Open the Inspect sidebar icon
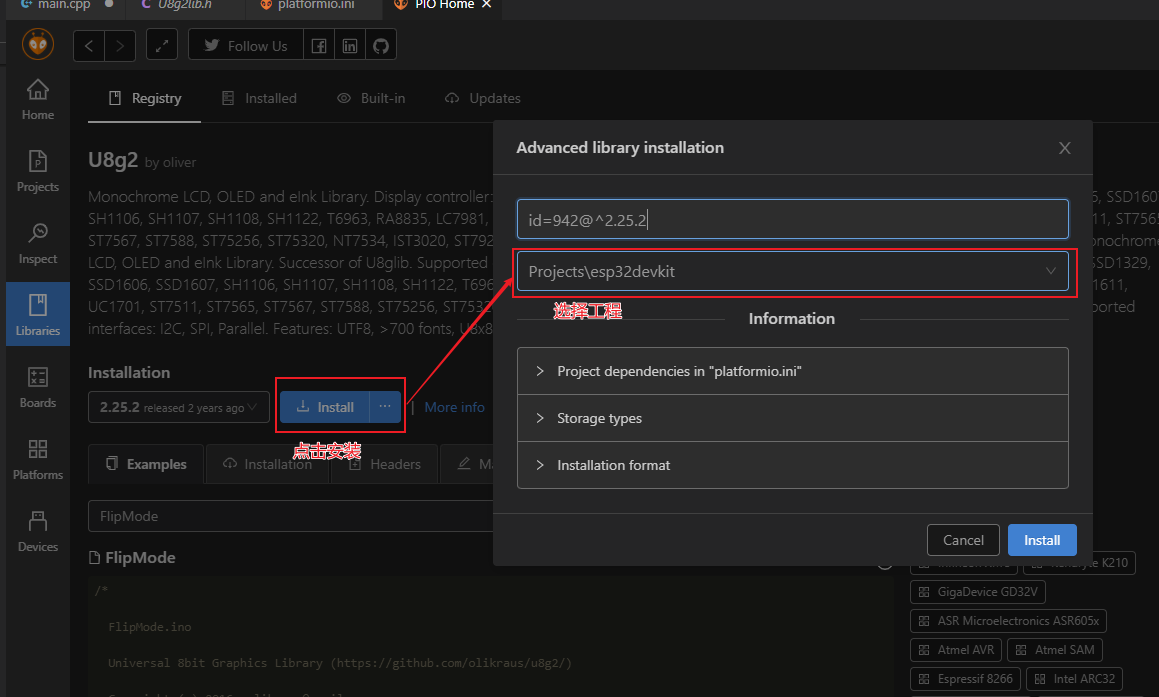 (38, 243)
